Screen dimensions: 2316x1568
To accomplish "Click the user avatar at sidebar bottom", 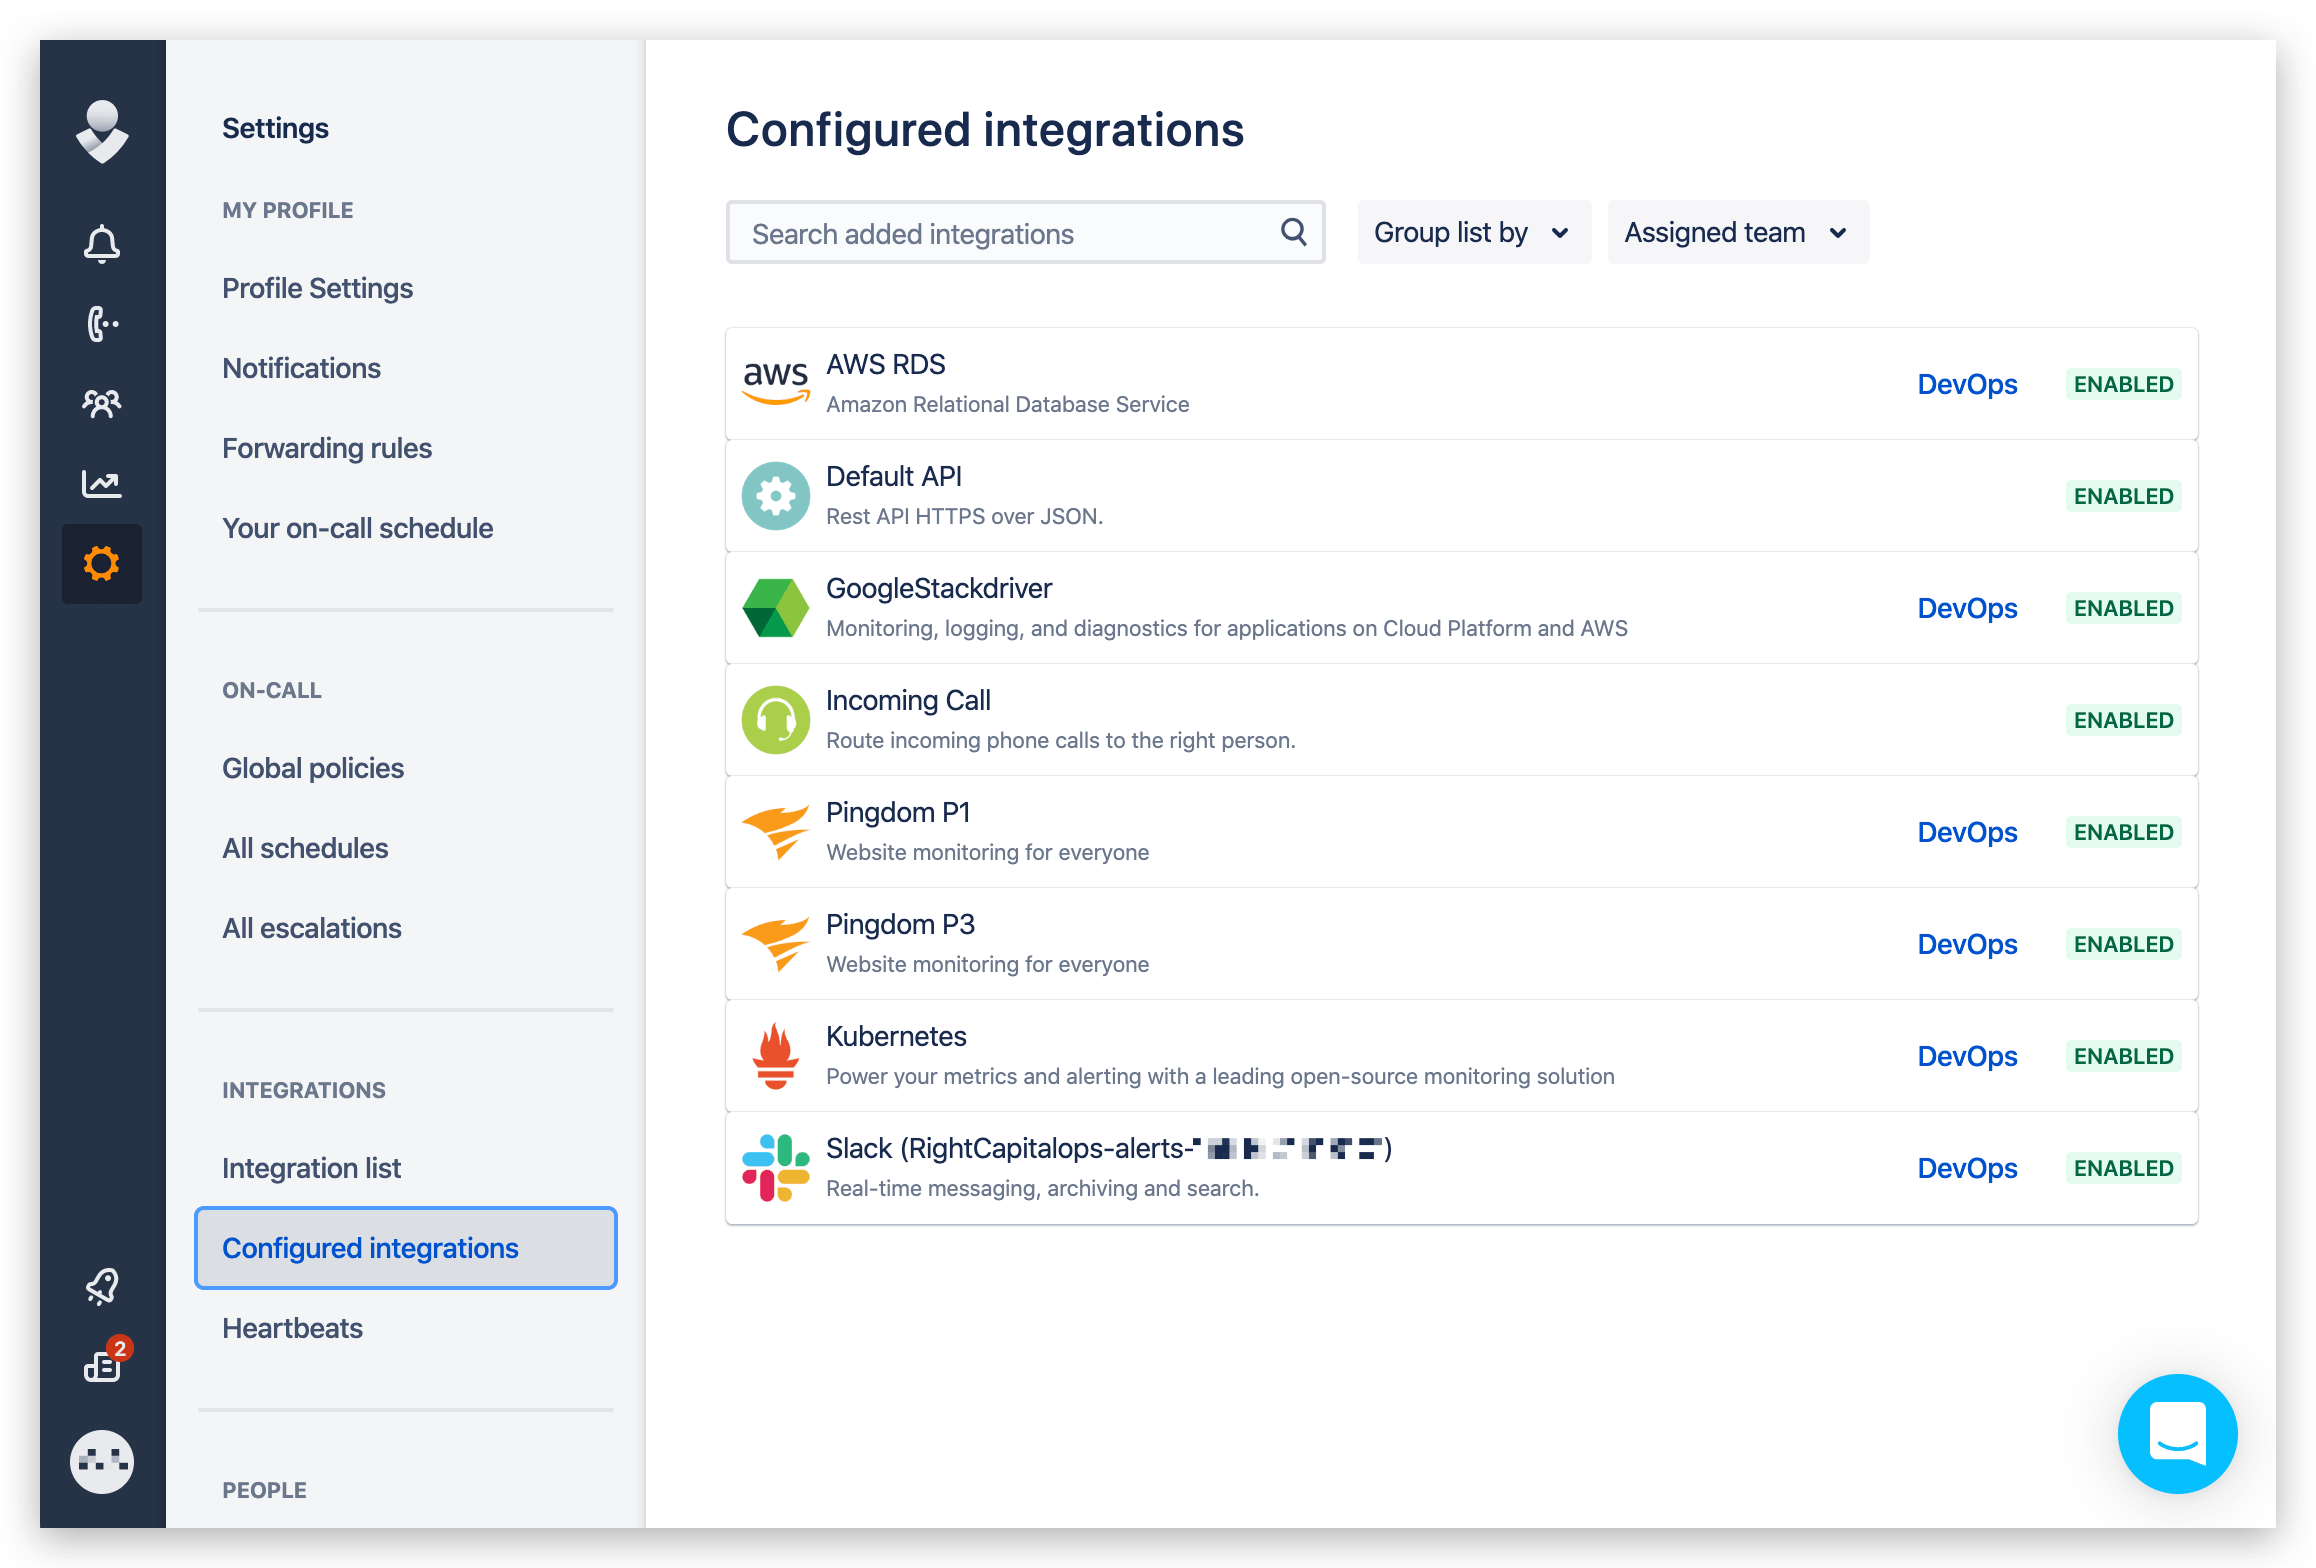I will [x=102, y=1462].
